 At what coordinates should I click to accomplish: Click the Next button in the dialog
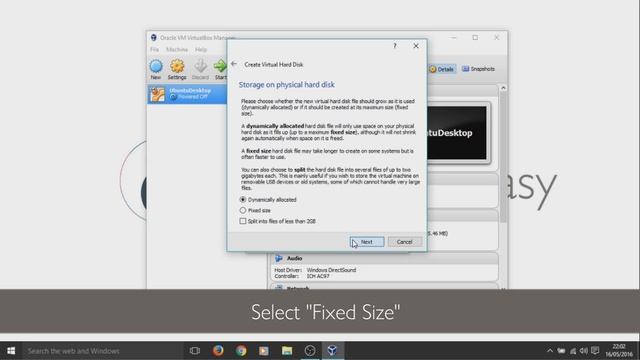(x=367, y=242)
